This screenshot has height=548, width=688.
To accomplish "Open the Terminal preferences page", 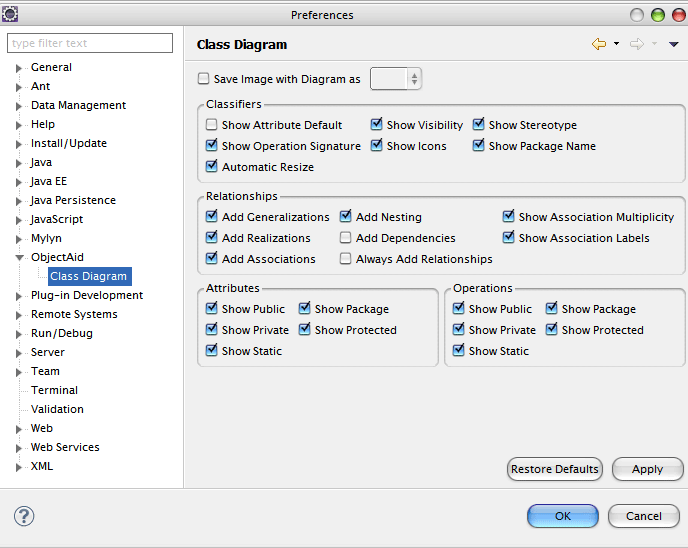I will click(54, 390).
